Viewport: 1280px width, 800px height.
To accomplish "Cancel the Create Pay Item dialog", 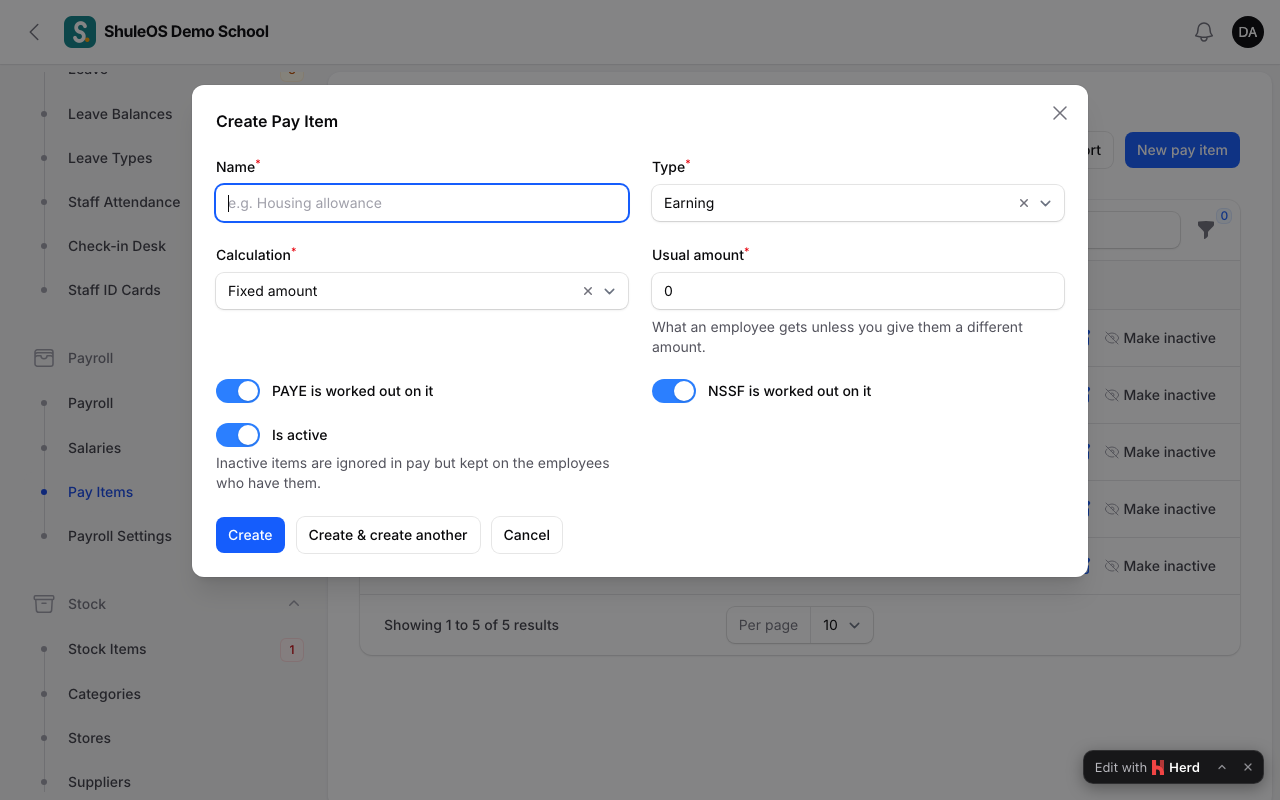I will point(527,535).
